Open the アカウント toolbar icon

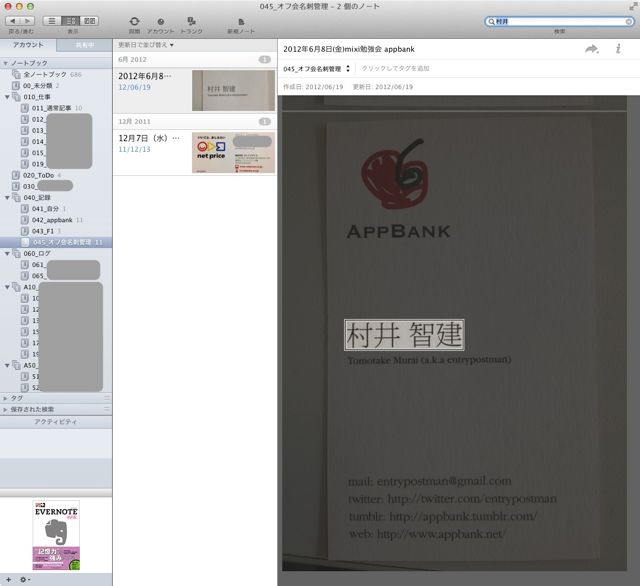(x=161, y=22)
